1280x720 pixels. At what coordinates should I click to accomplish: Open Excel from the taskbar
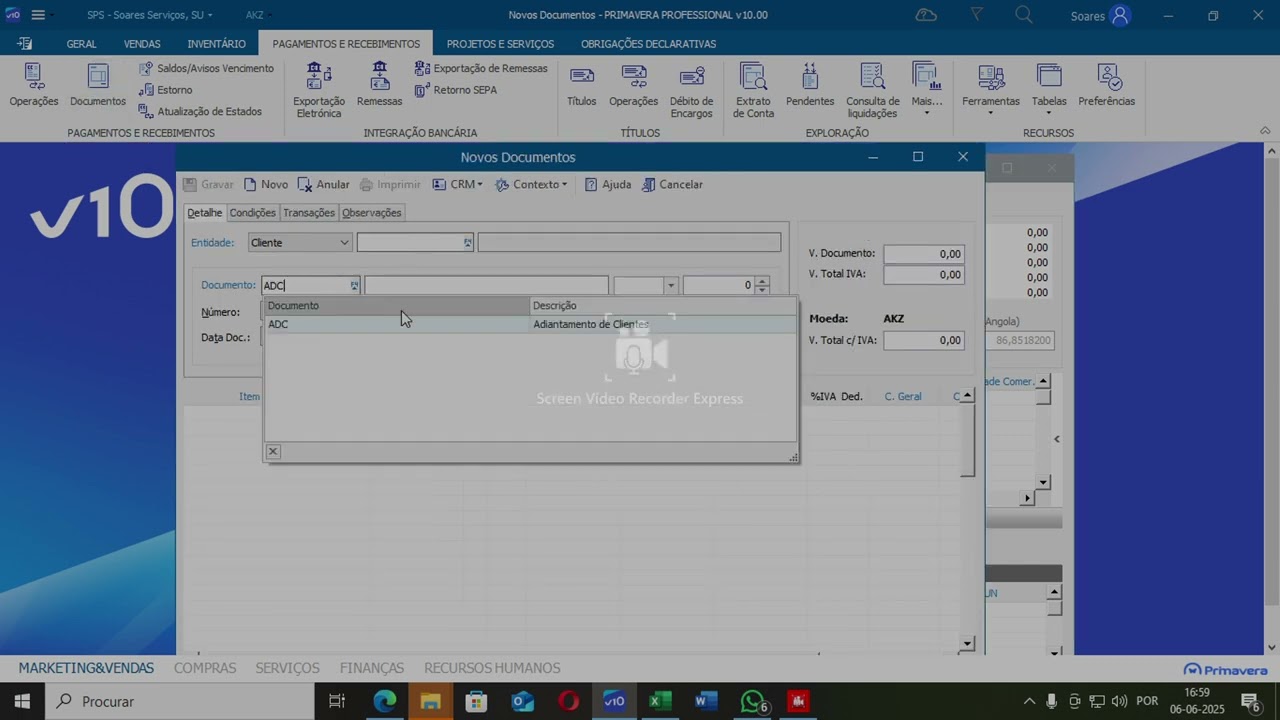[660, 701]
